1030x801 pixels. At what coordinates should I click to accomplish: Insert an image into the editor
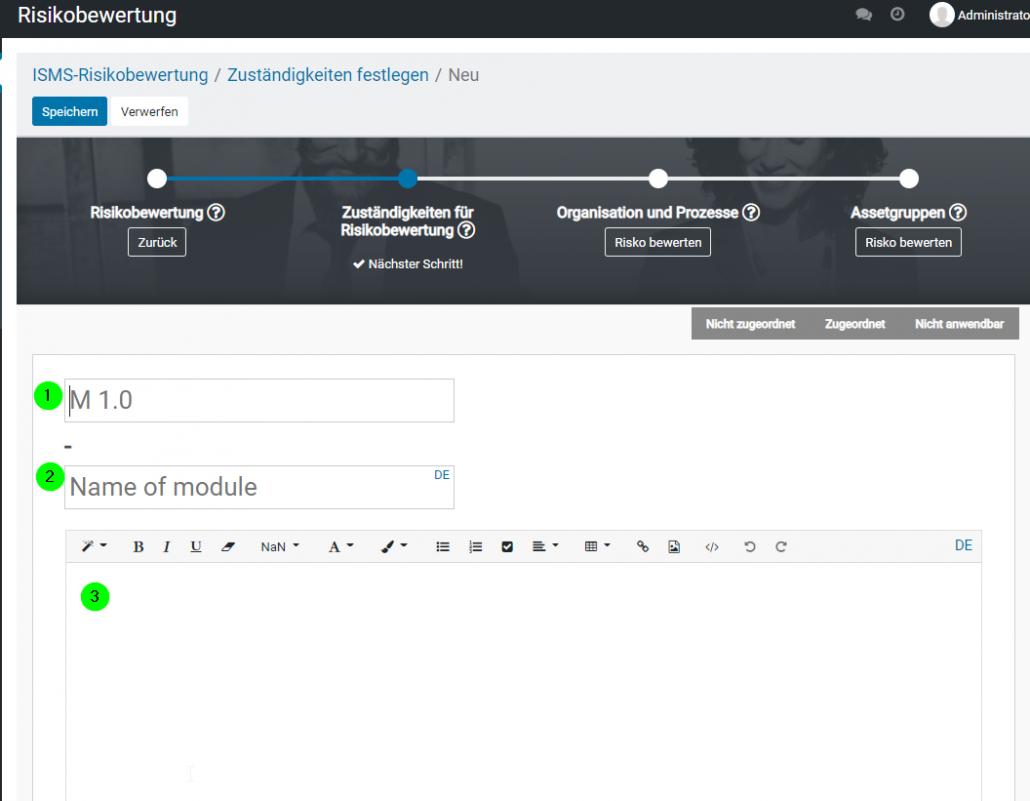(x=674, y=547)
